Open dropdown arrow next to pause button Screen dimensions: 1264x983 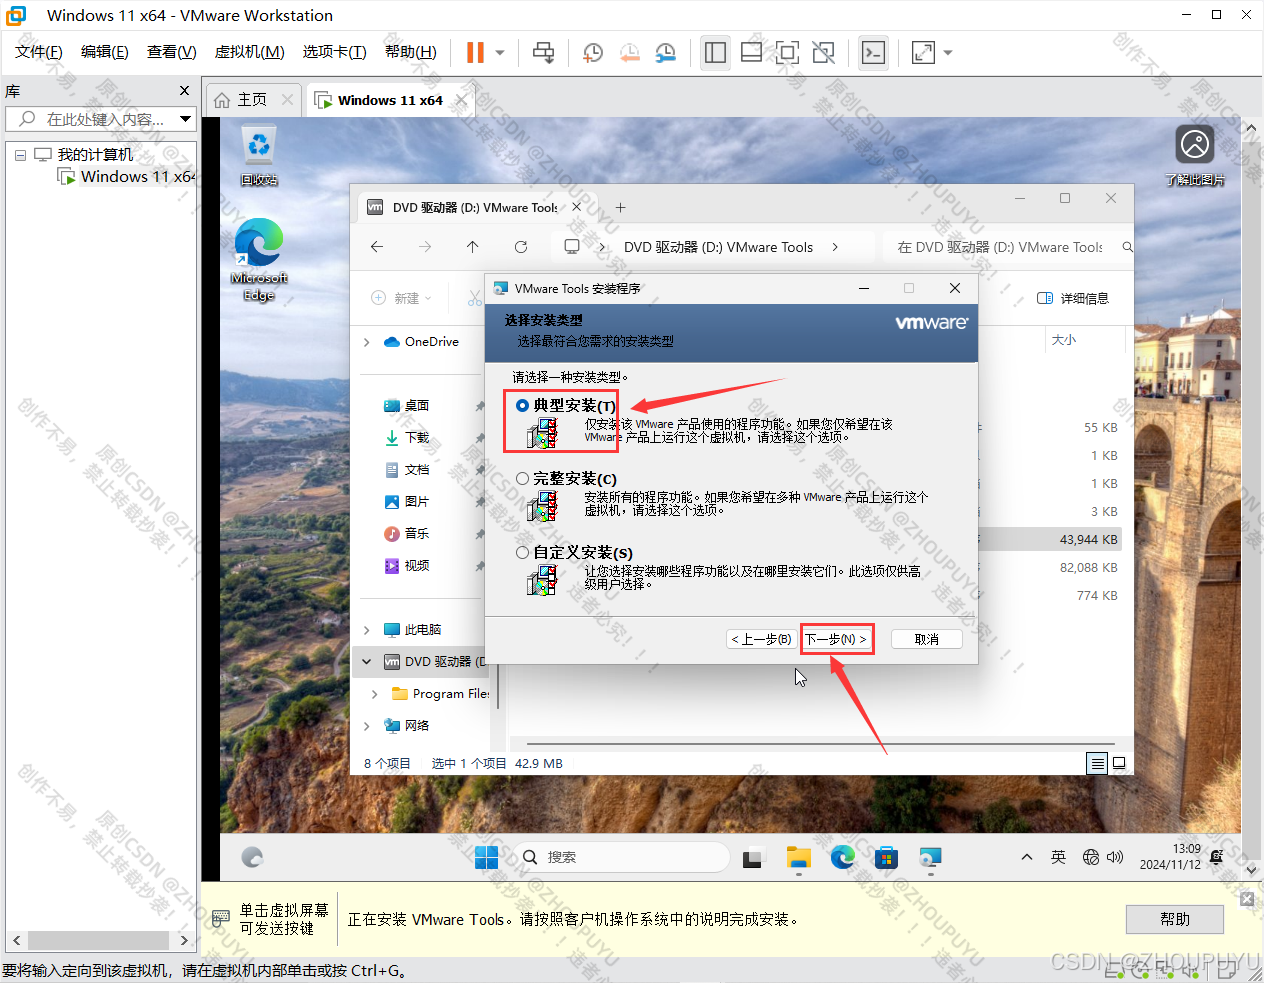pos(500,52)
